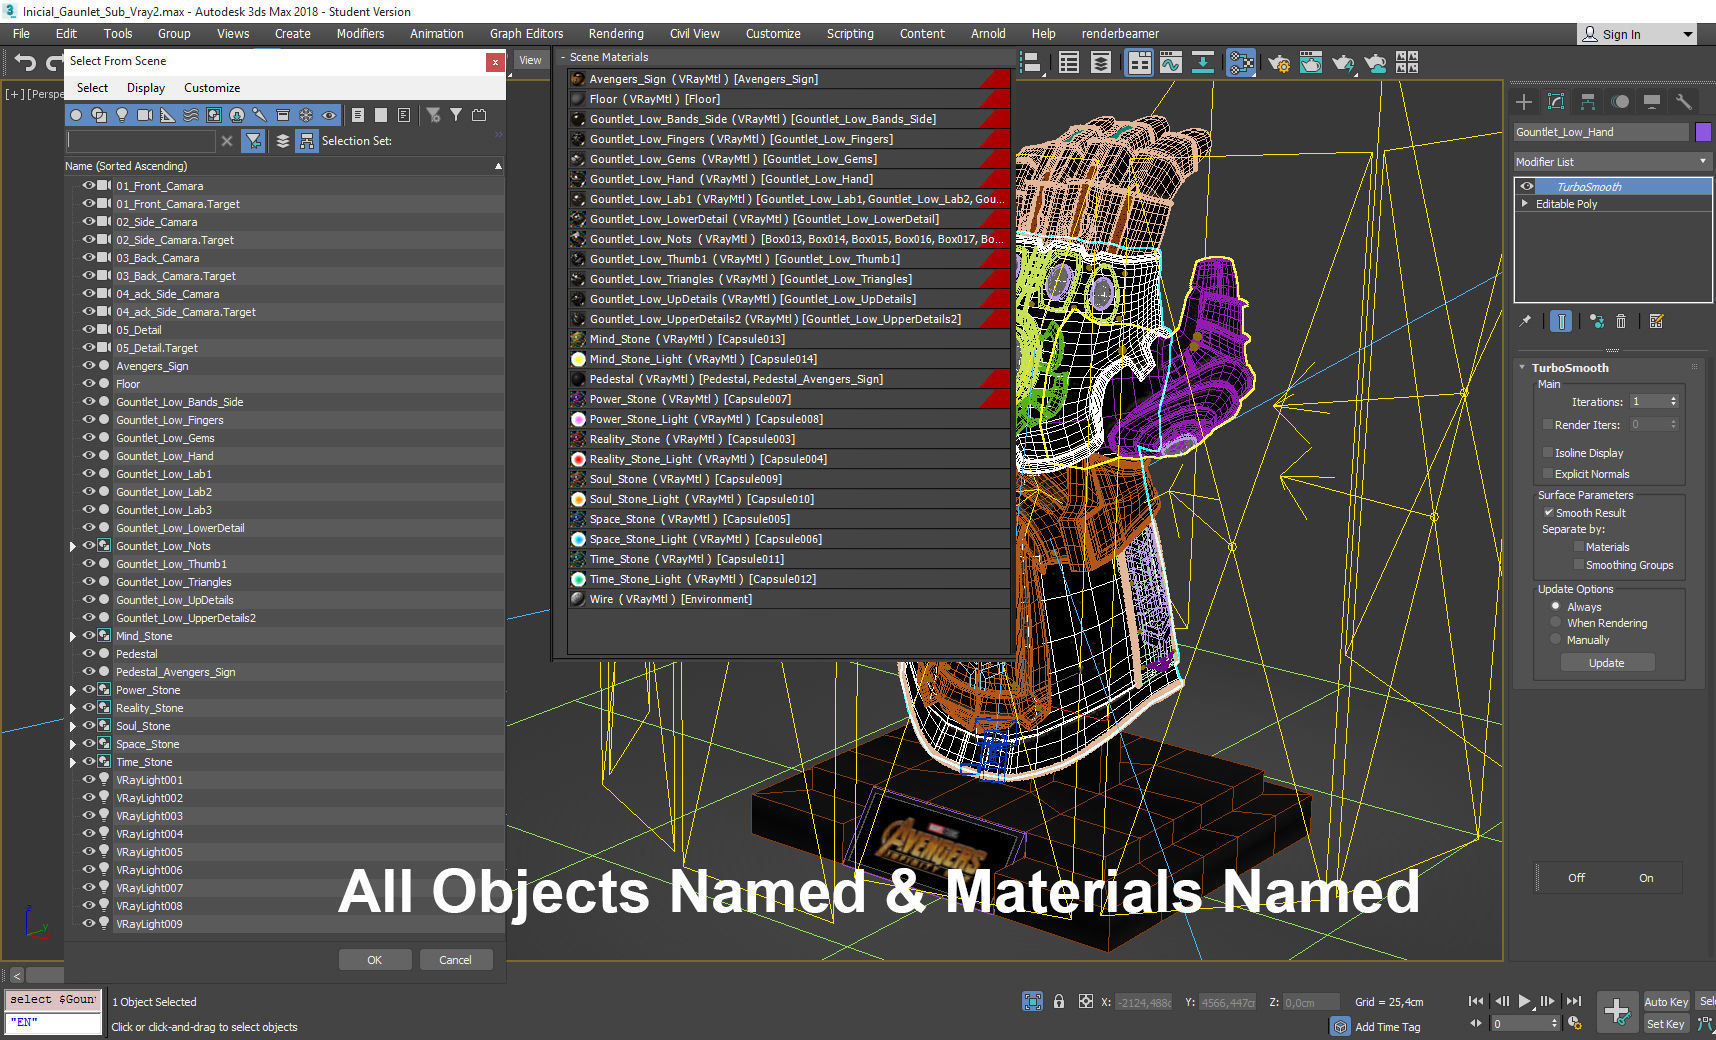Click Render Production teapot-lightning icon
This screenshot has height=1040, width=1716.
click(x=1343, y=63)
